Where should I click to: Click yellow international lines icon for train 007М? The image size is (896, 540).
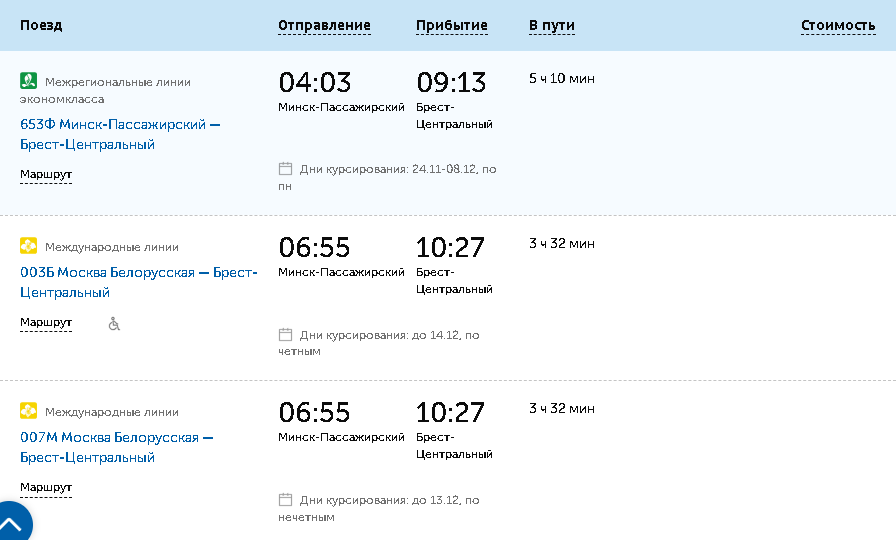tap(29, 411)
